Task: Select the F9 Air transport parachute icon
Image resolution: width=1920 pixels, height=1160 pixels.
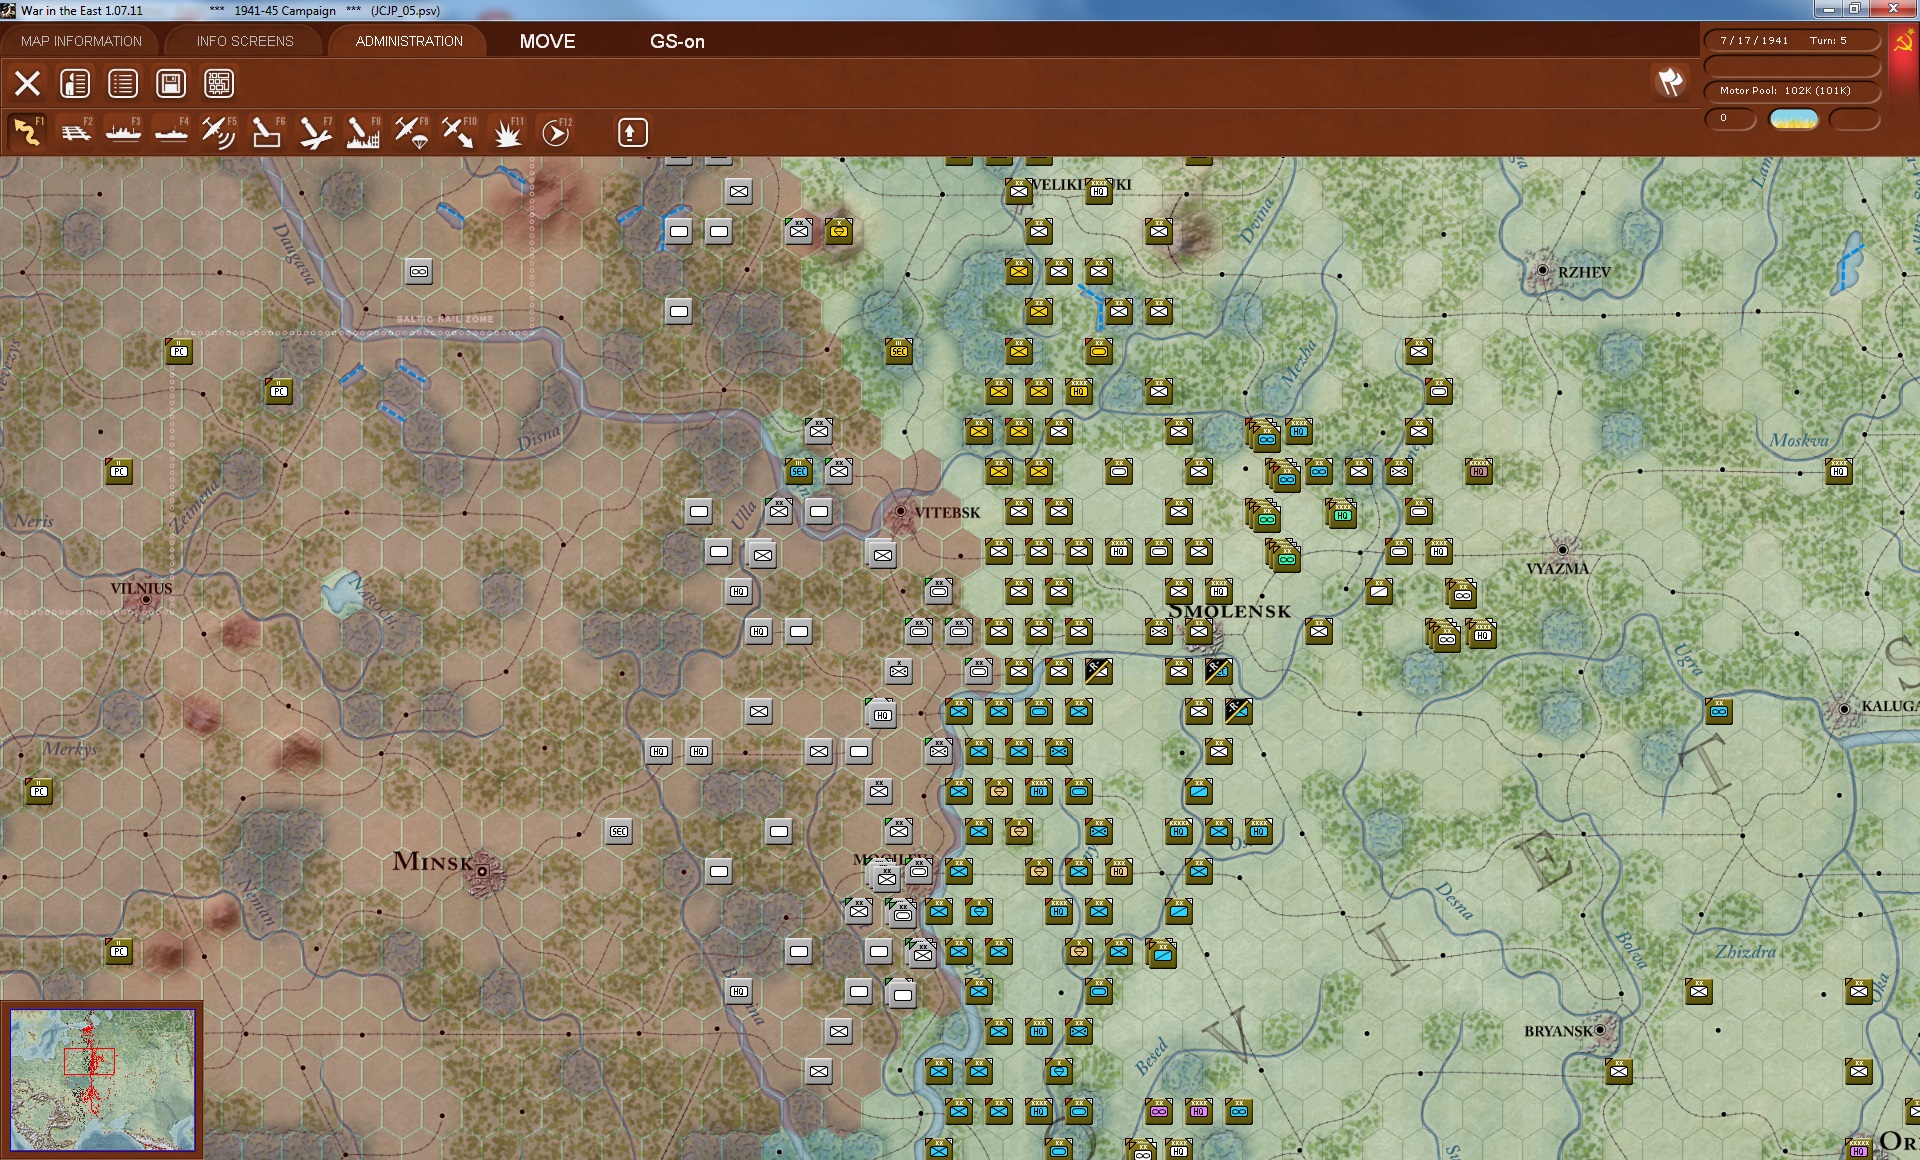Action: 411,132
